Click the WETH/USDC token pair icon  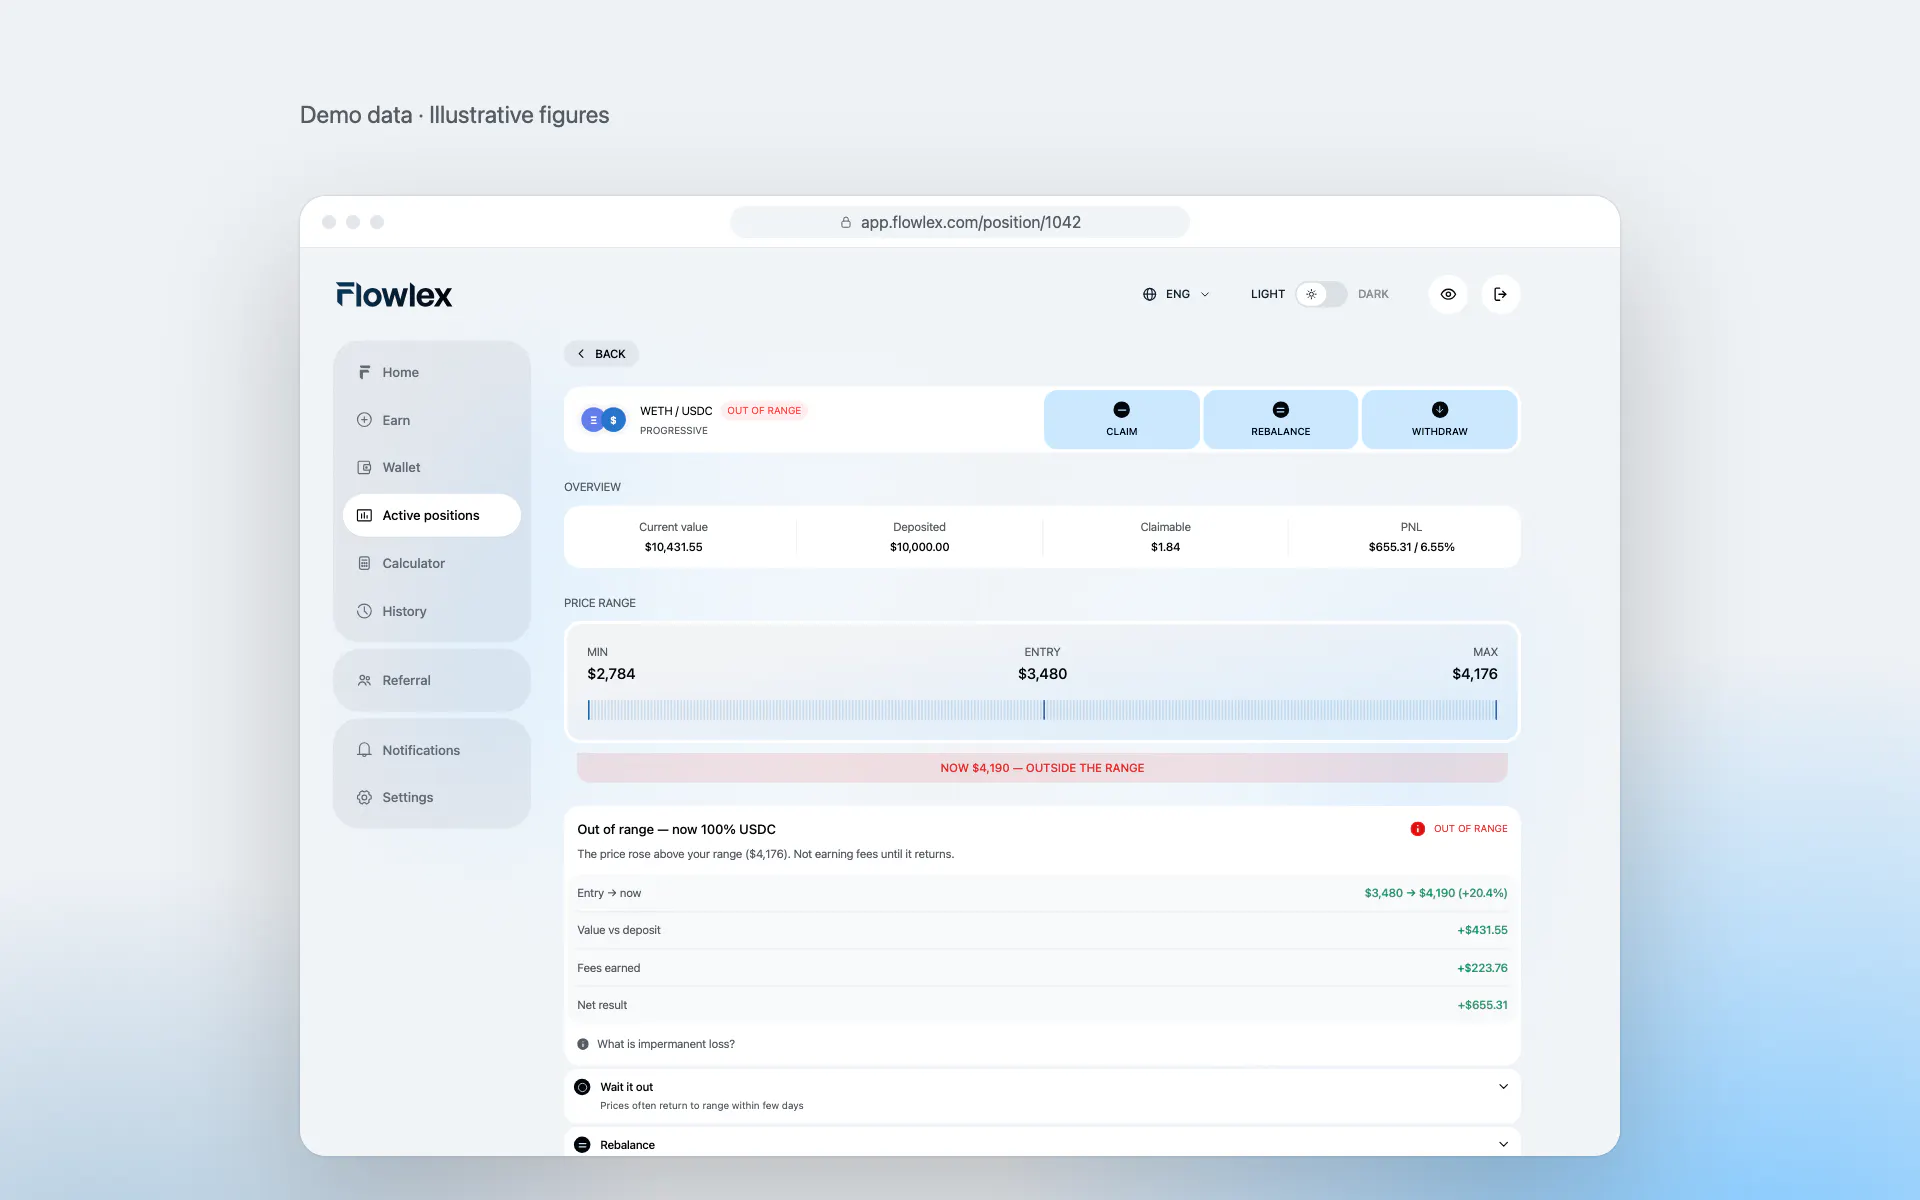[x=603, y=420]
